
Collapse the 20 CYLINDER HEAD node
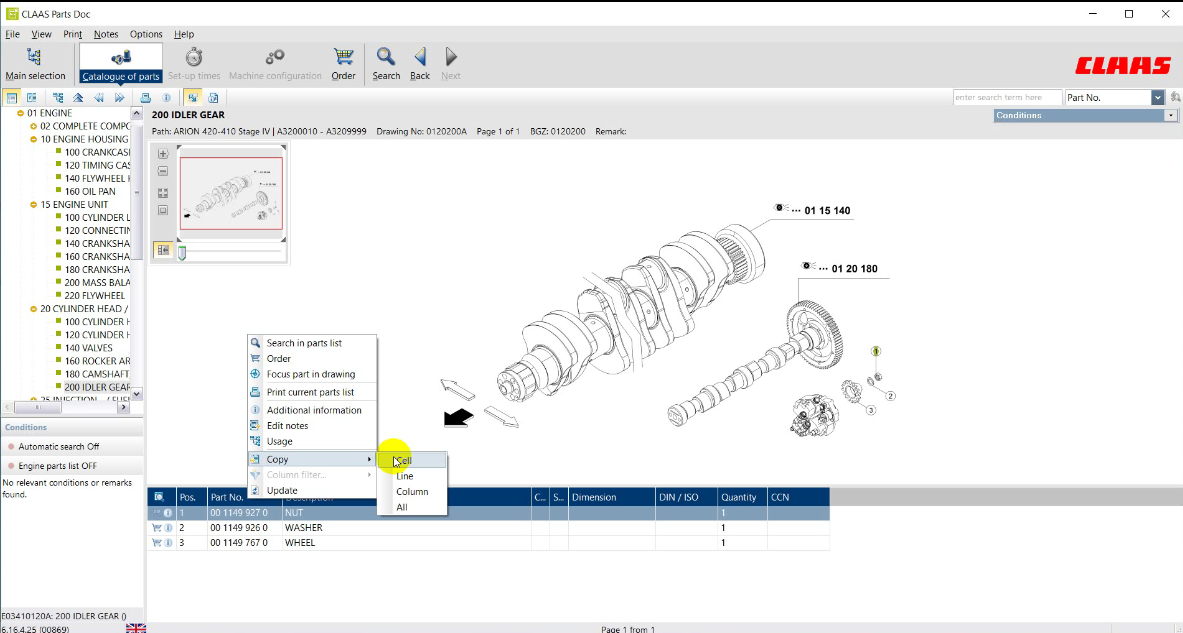pyautogui.click(x=33, y=309)
